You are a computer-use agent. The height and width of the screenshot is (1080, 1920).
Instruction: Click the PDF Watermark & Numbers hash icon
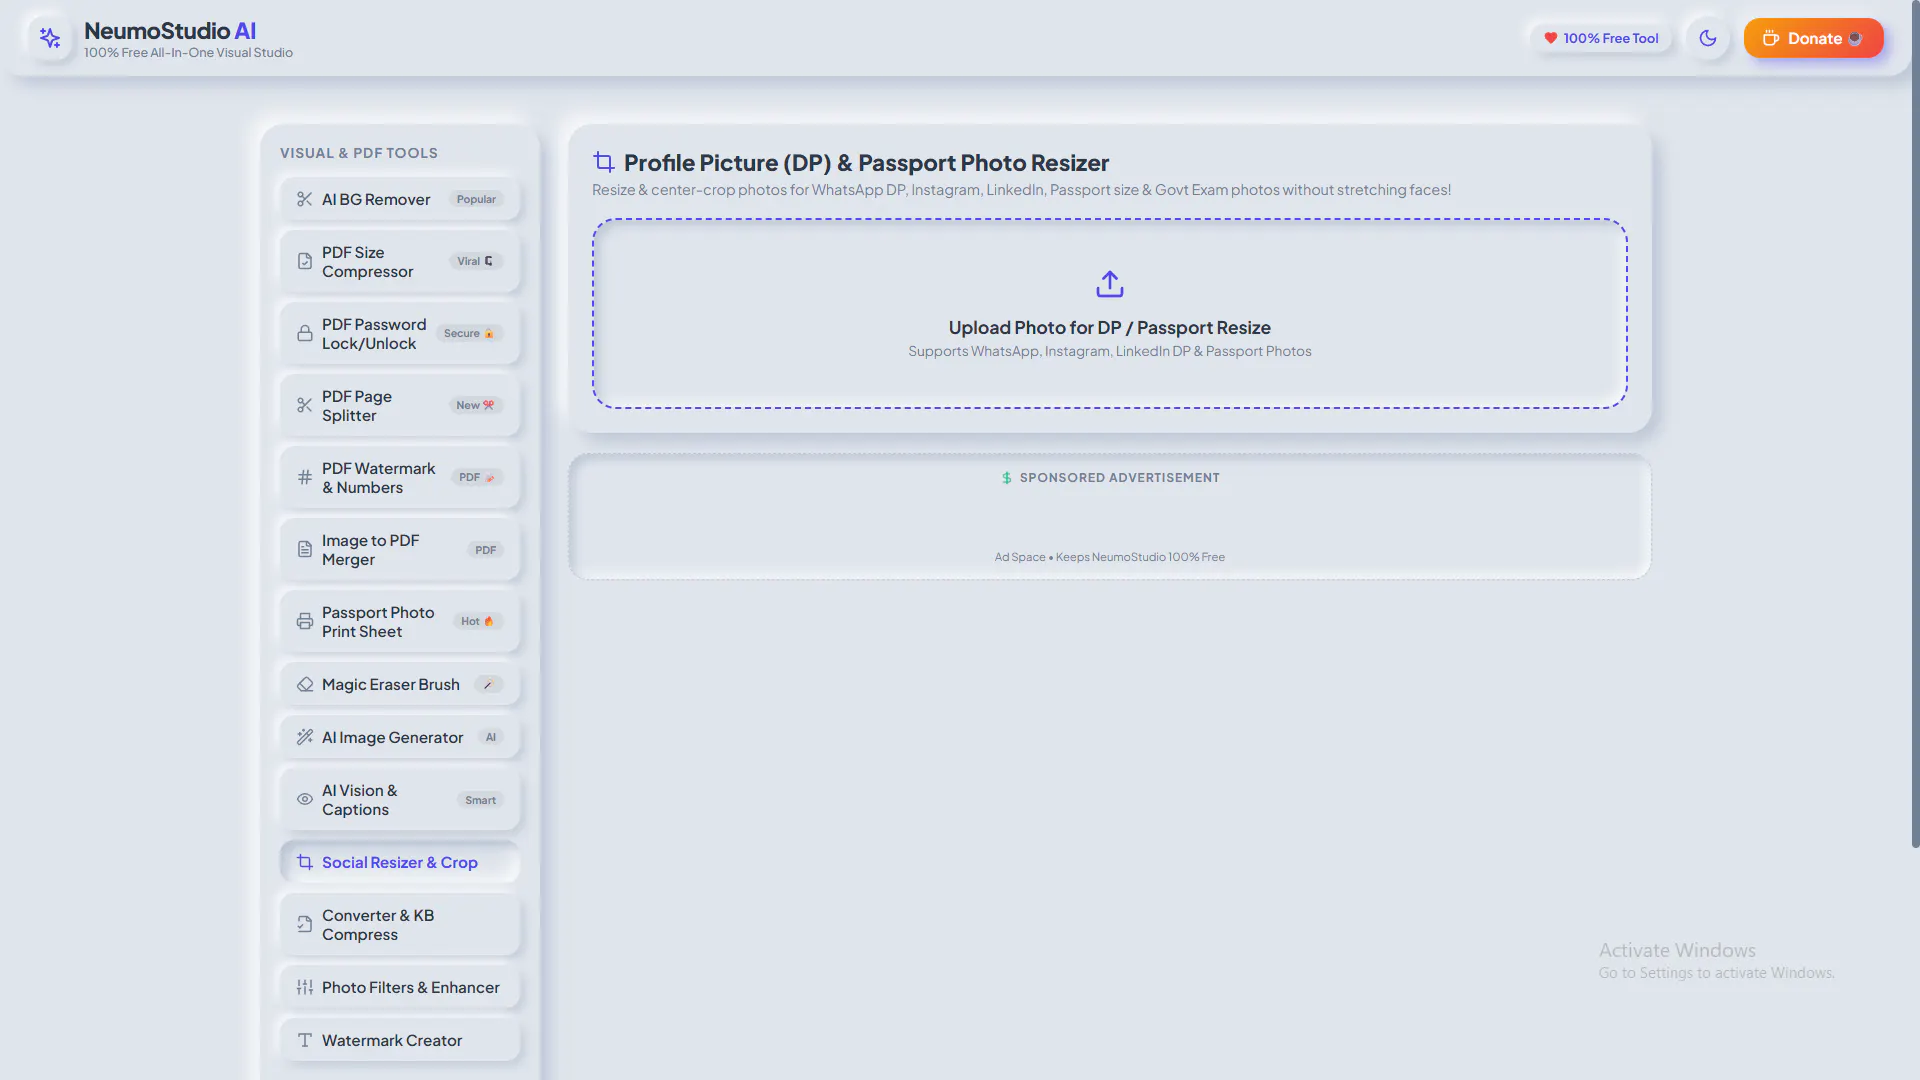click(305, 477)
